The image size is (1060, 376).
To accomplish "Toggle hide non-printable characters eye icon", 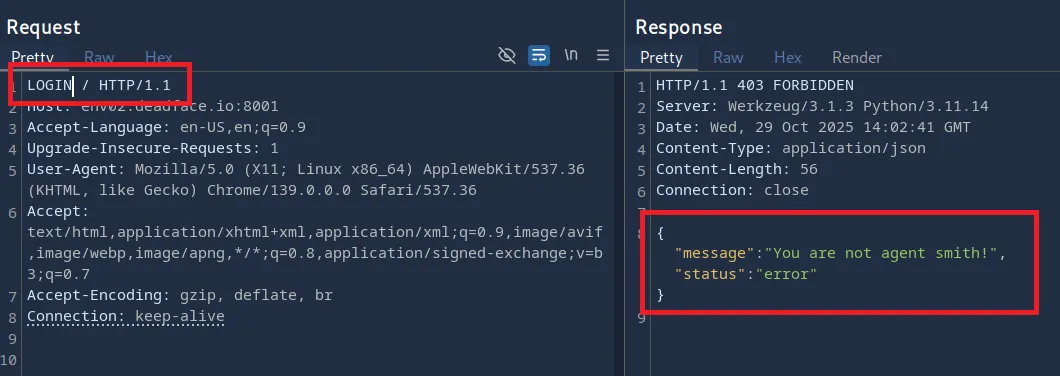I will (x=506, y=55).
